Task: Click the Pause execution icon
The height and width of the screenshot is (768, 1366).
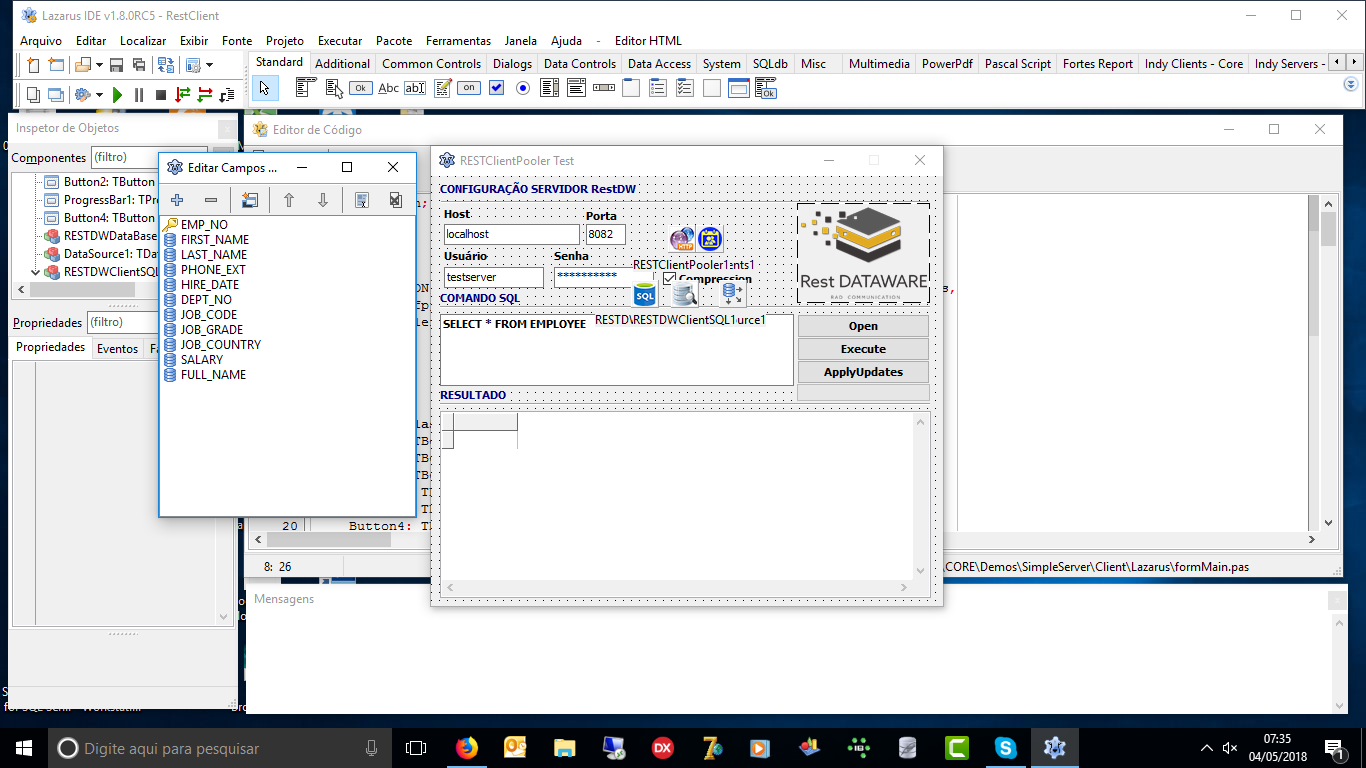Action: point(139,95)
